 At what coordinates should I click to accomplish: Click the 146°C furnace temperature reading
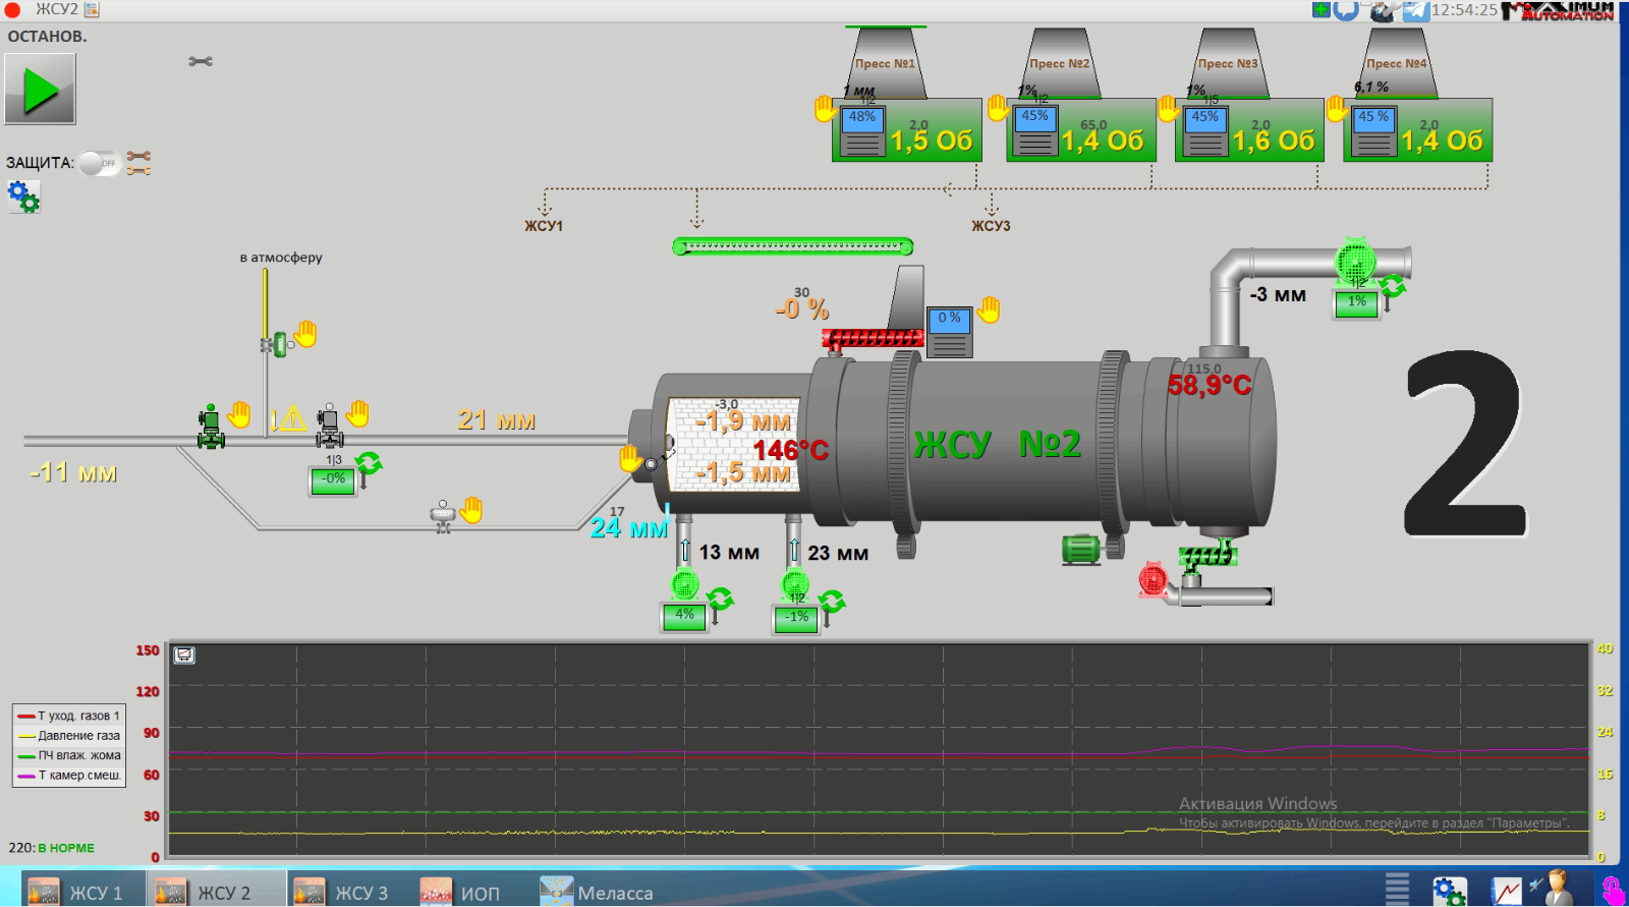(x=791, y=450)
